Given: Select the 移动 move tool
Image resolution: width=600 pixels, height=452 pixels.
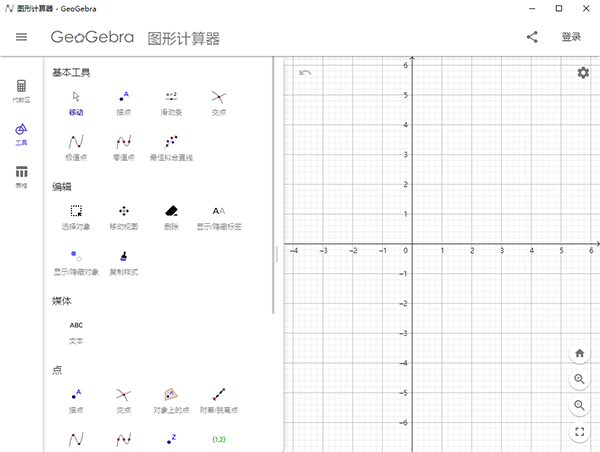Looking at the screenshot, I should (76, 103).
